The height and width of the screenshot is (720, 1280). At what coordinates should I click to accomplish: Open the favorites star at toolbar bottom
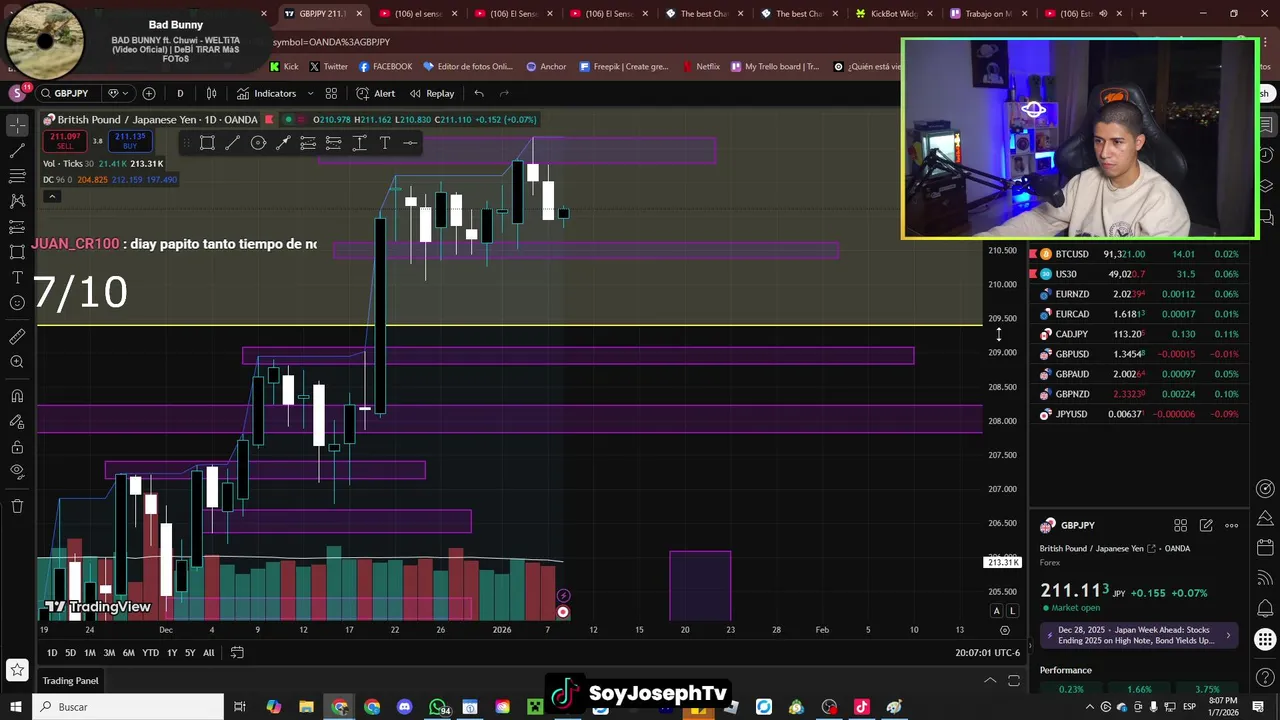click(x=17, y=670)
